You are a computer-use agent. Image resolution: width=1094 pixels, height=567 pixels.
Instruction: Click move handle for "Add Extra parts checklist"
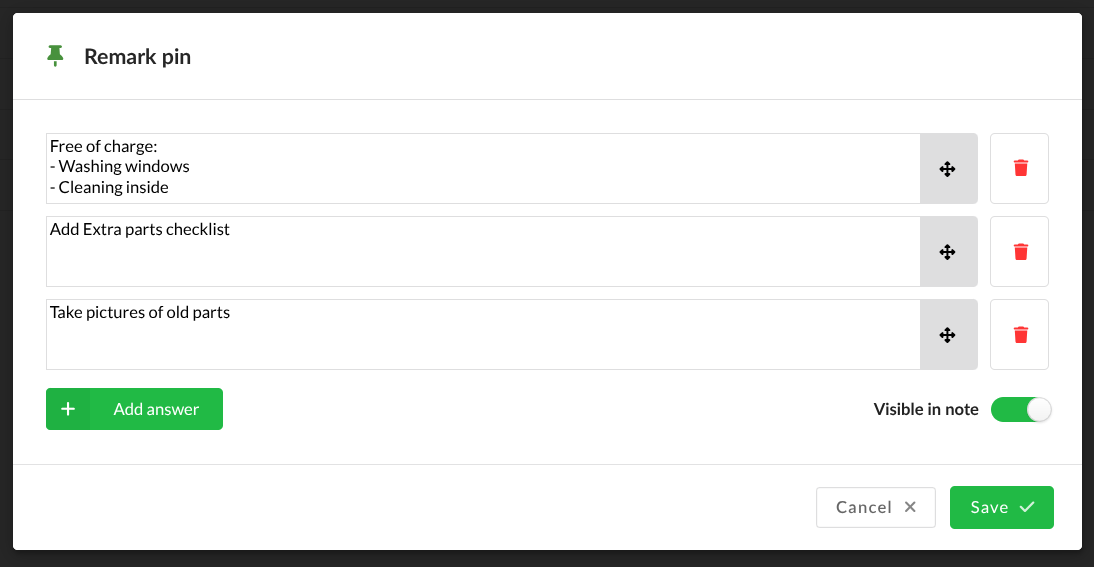[x=948, y=252]
